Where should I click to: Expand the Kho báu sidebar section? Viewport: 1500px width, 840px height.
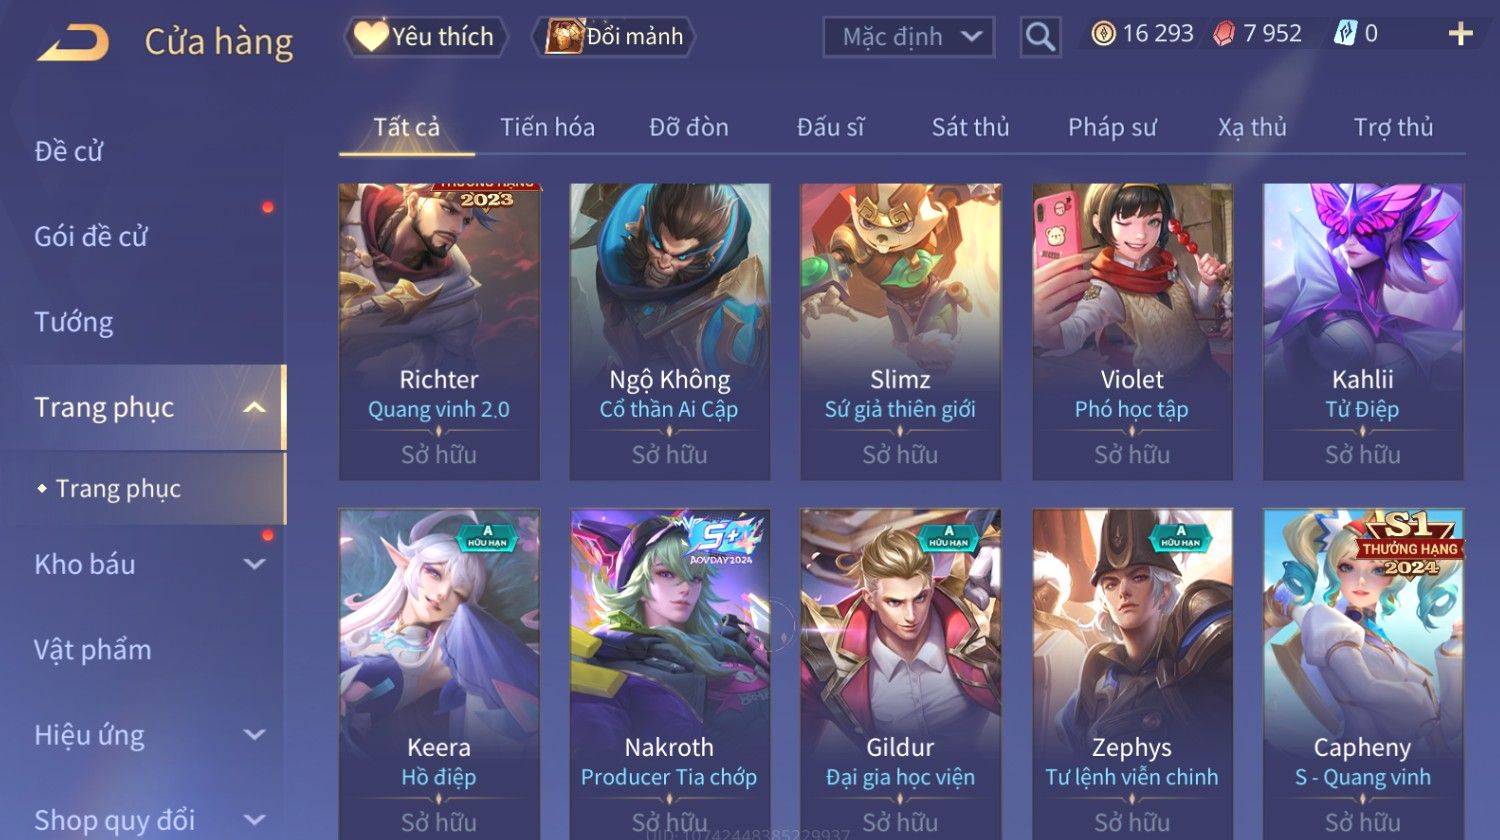[x=255, y=564]
